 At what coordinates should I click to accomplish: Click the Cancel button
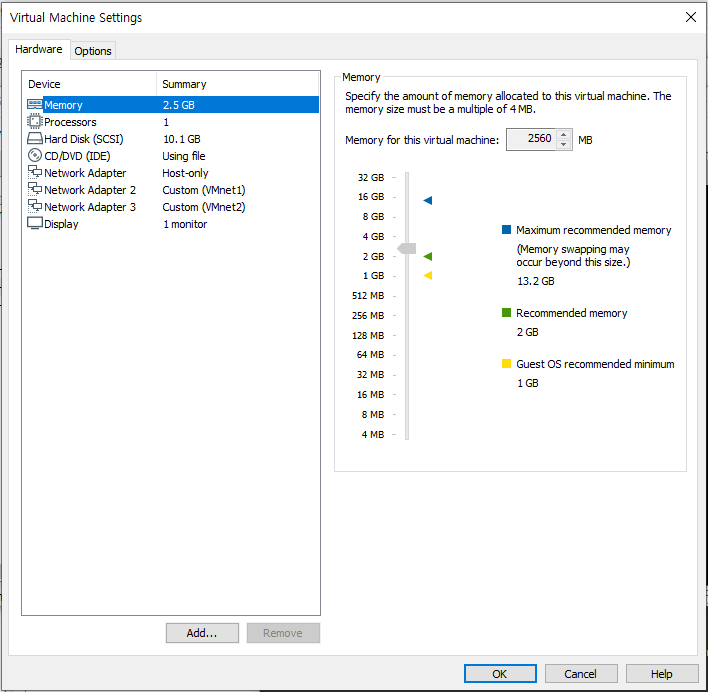pyautogui.click(x=581, y=674)
